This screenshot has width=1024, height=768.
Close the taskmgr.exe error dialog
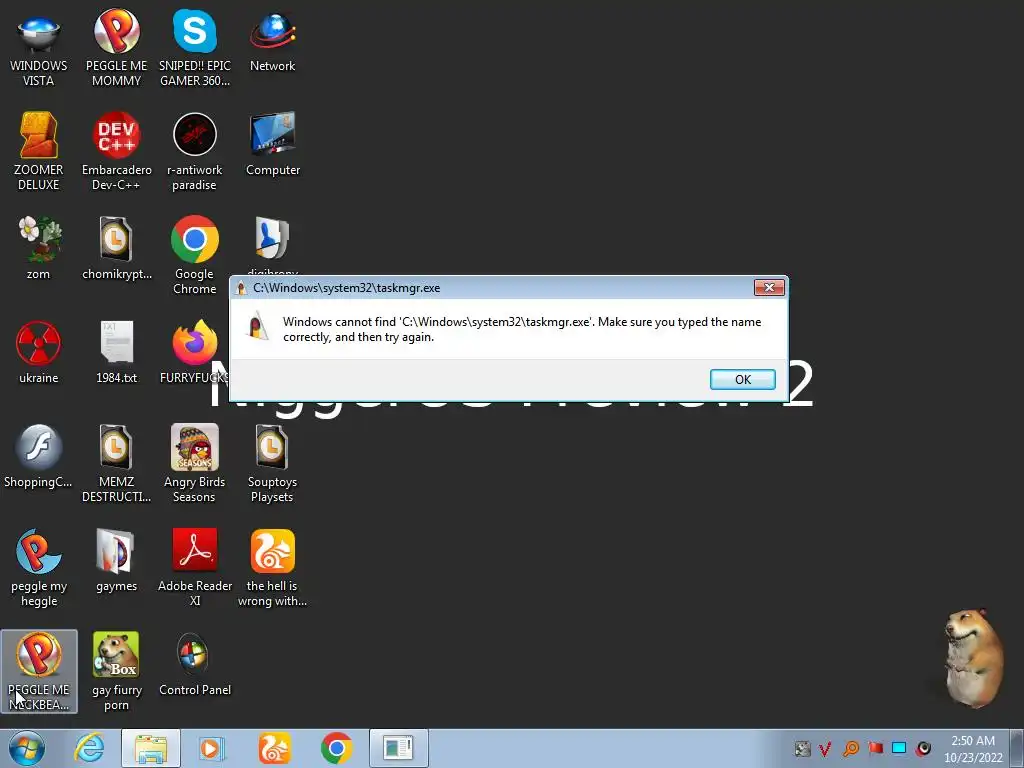click(x=769, y=288)
